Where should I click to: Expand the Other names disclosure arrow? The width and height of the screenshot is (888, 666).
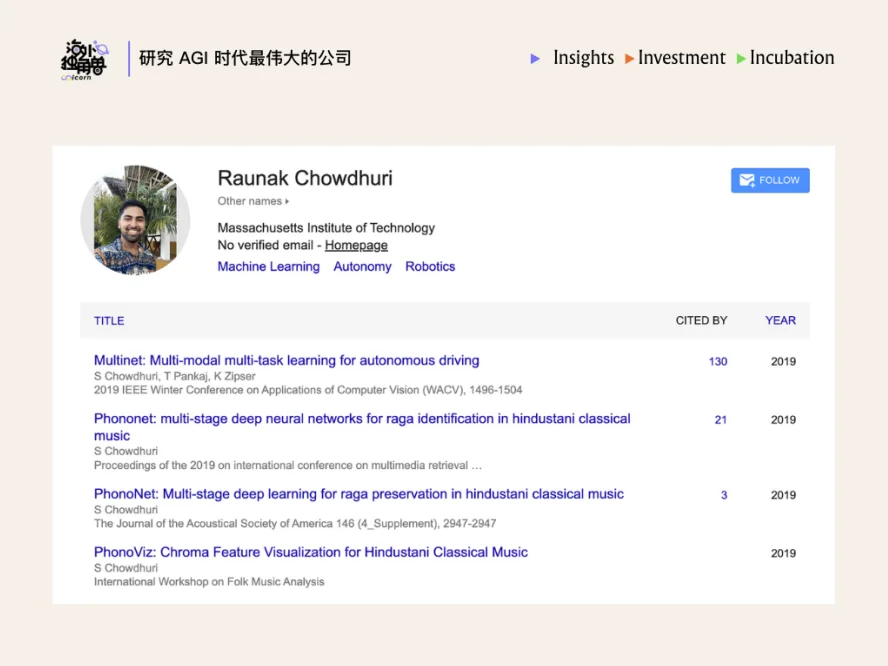[287, 202]
